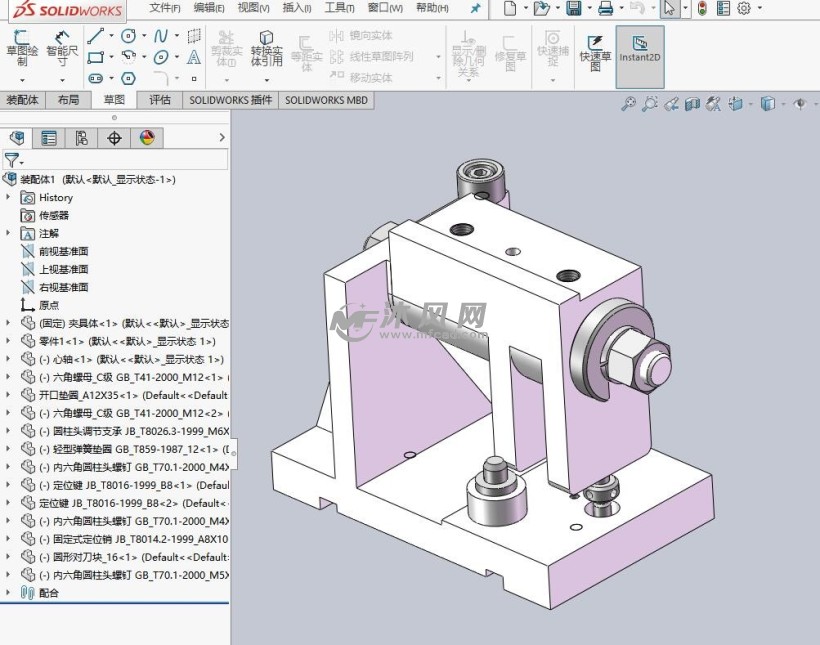820x645 pixels.
Task: Open the DimXpertManager tab
Action: tap(114, 138)
